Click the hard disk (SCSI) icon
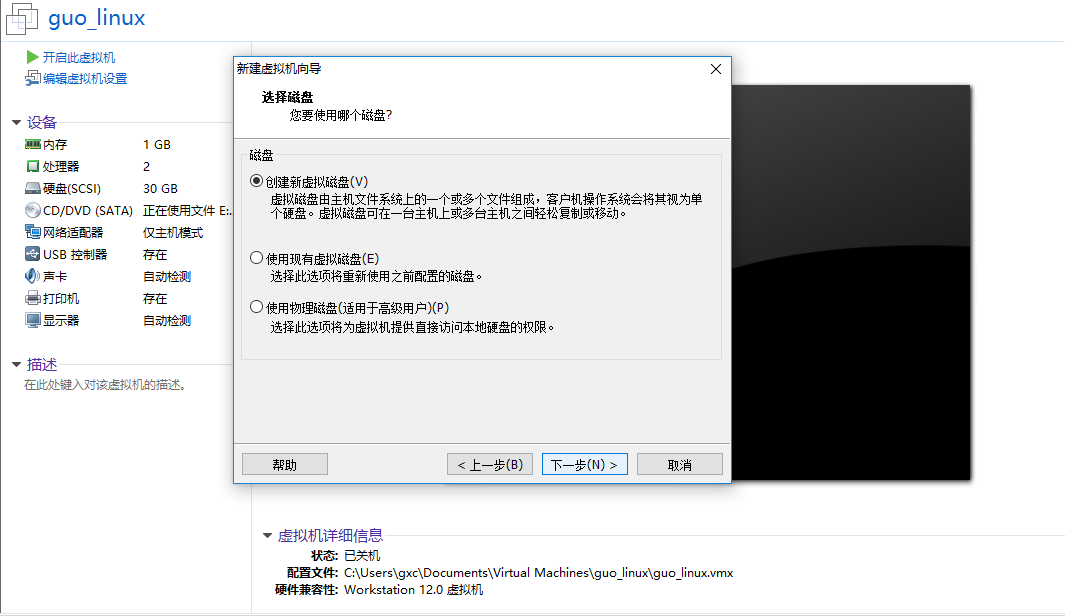Screen dimensions: 1065x616 (x=33, y=188)
